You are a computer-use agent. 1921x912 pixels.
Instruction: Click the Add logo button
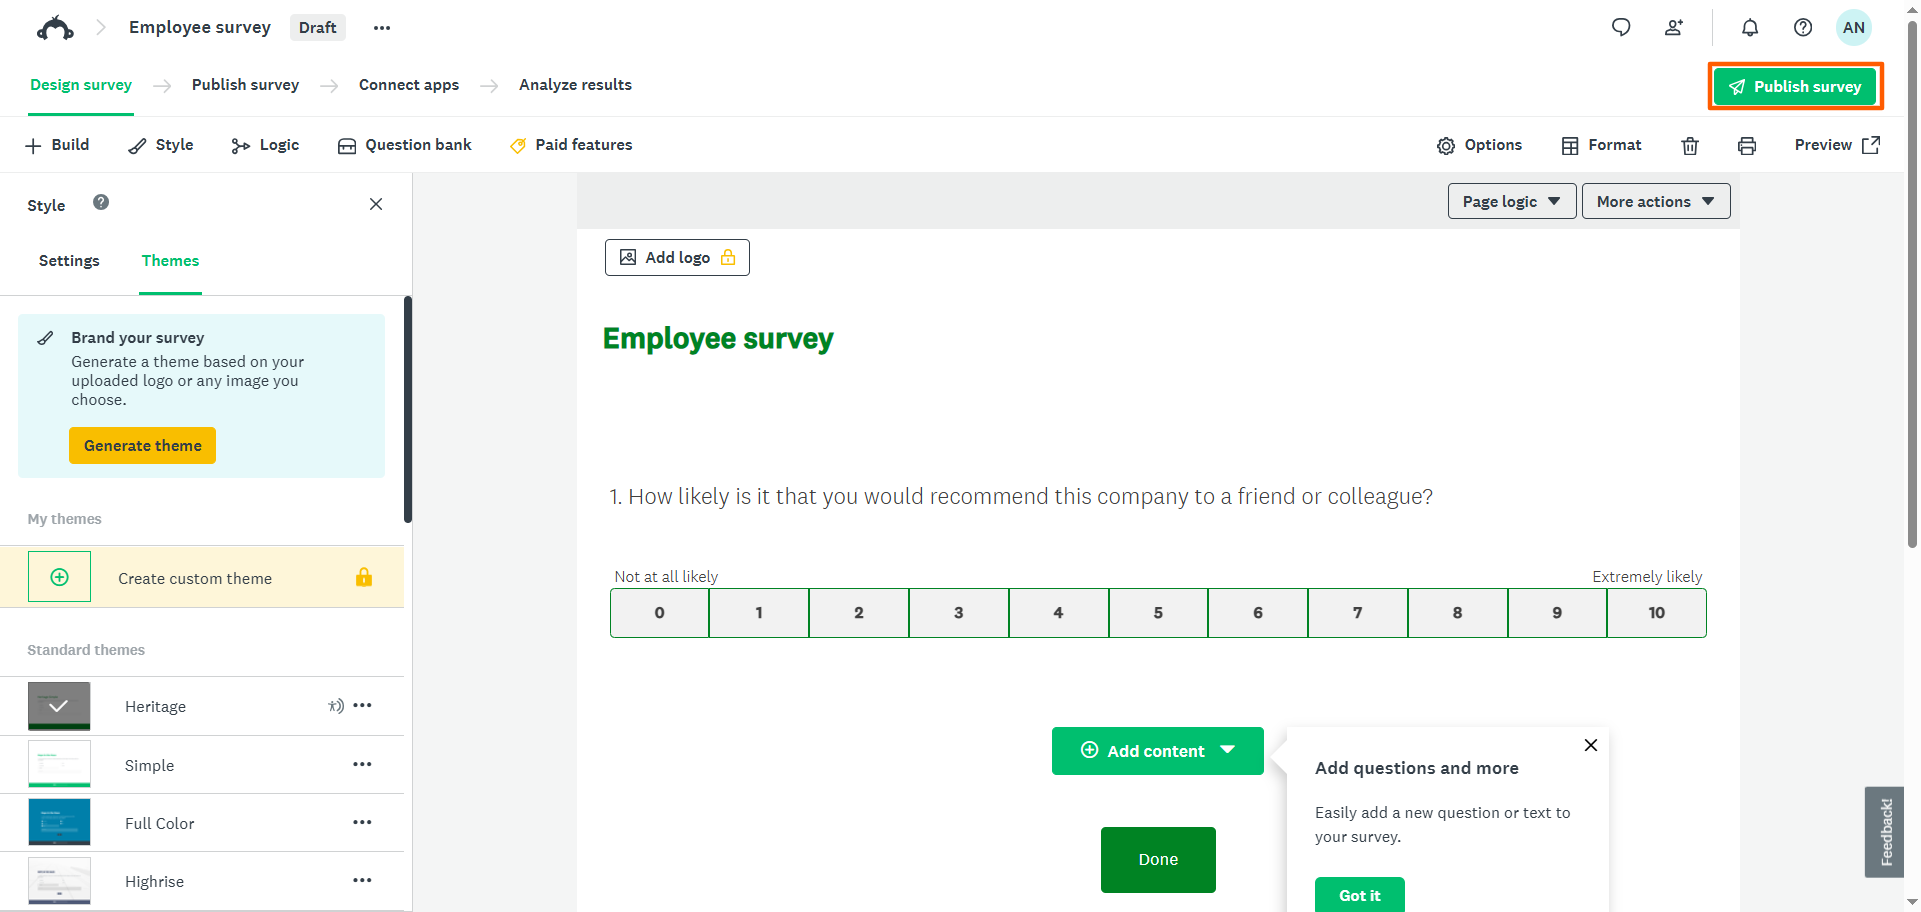(x=677, y=257)
